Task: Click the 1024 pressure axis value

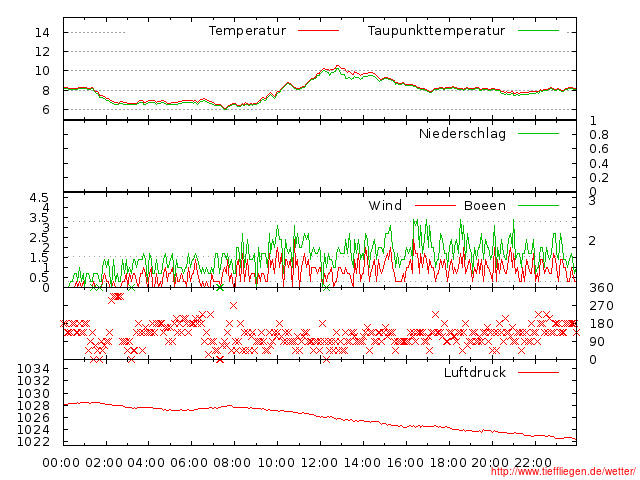Action: click(33, 430)
